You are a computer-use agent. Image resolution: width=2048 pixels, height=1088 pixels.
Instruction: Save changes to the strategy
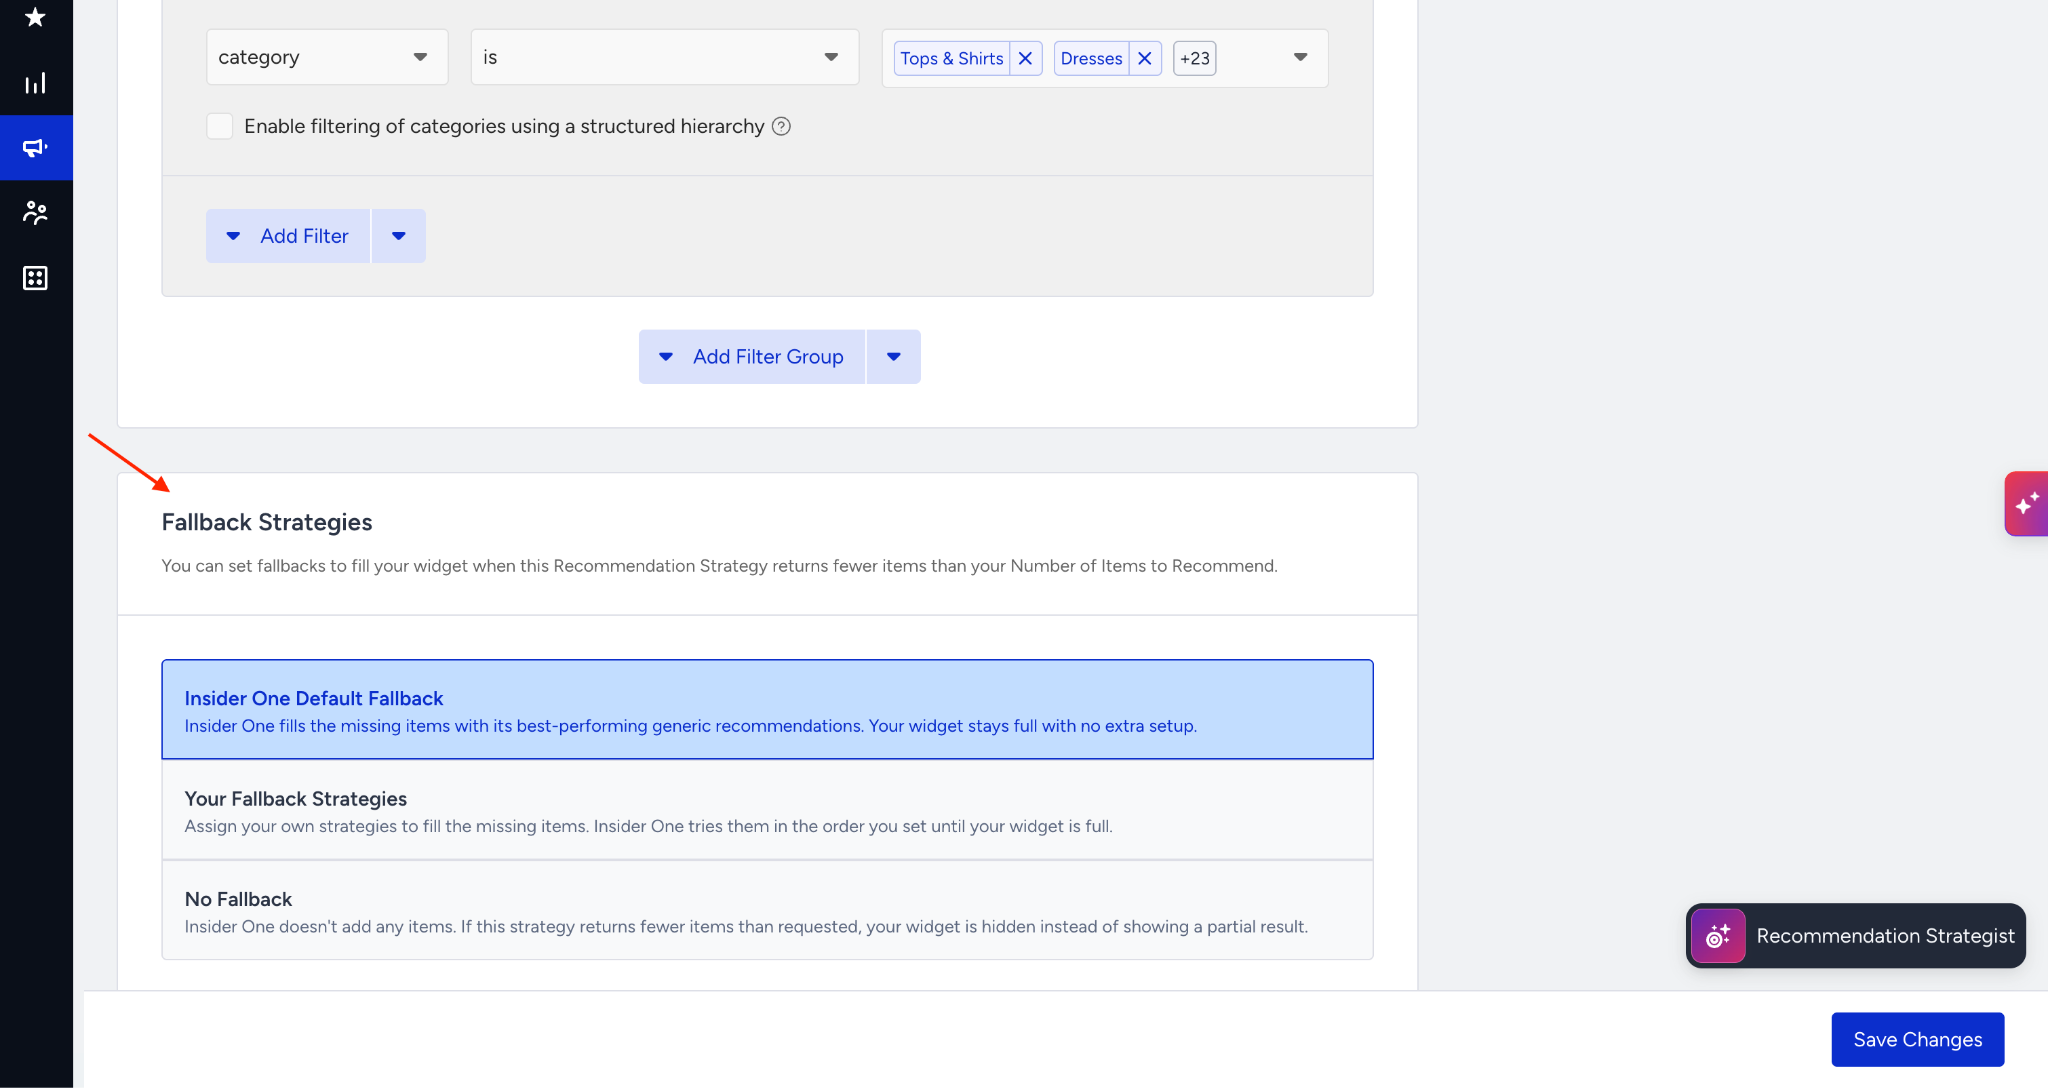point(1918,1040)
